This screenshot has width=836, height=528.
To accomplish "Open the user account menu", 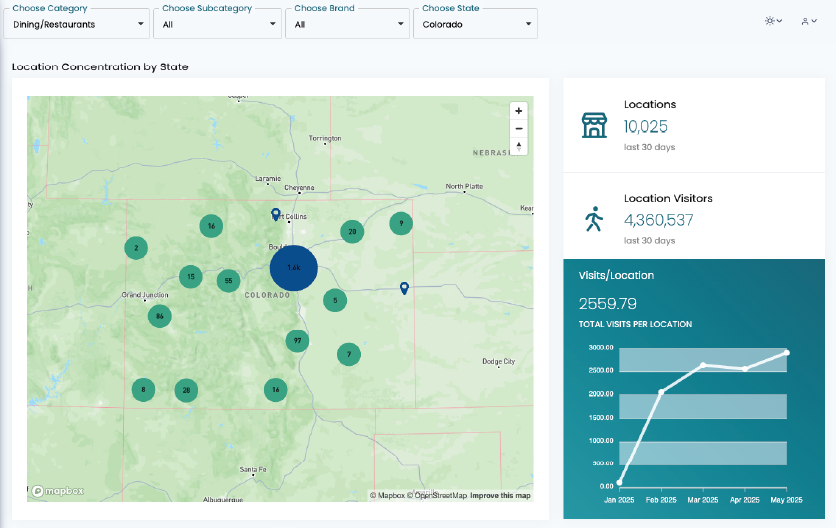I will 808,21.
